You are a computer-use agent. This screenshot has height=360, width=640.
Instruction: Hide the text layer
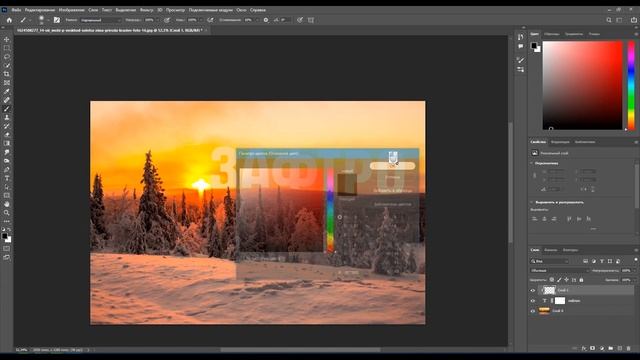[533, 301]
